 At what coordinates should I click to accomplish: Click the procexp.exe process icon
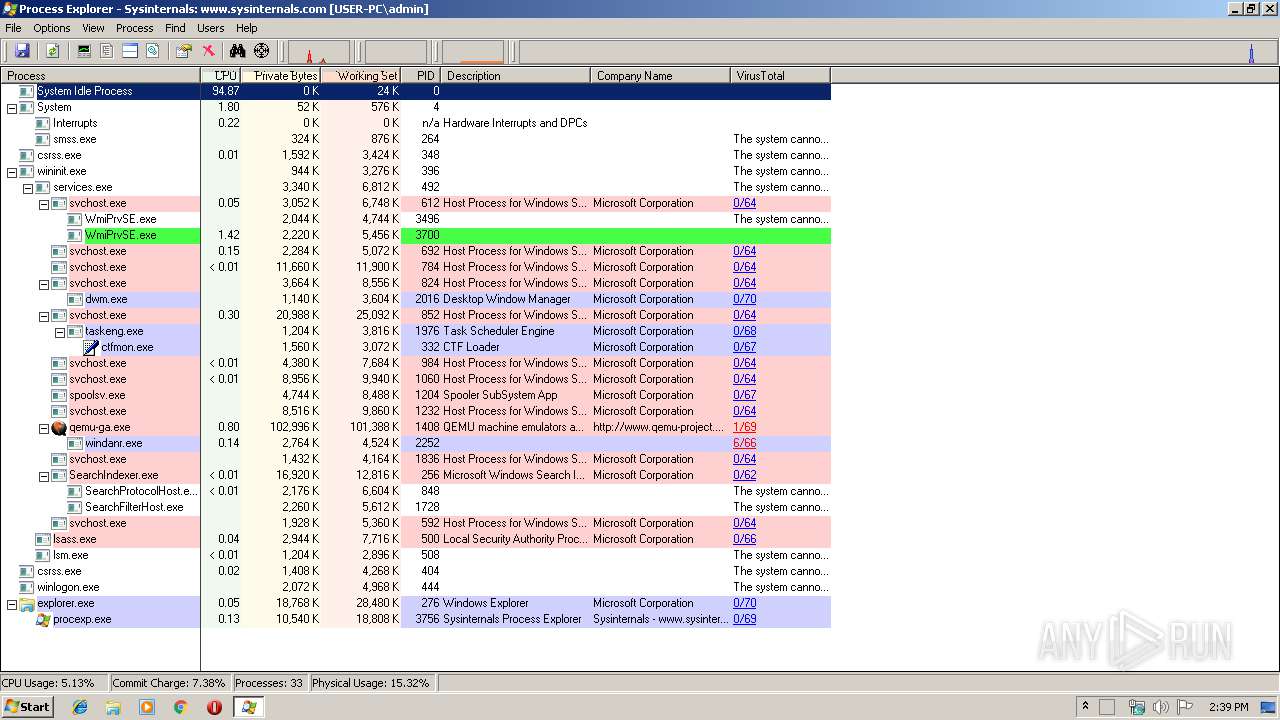[43, 619]
